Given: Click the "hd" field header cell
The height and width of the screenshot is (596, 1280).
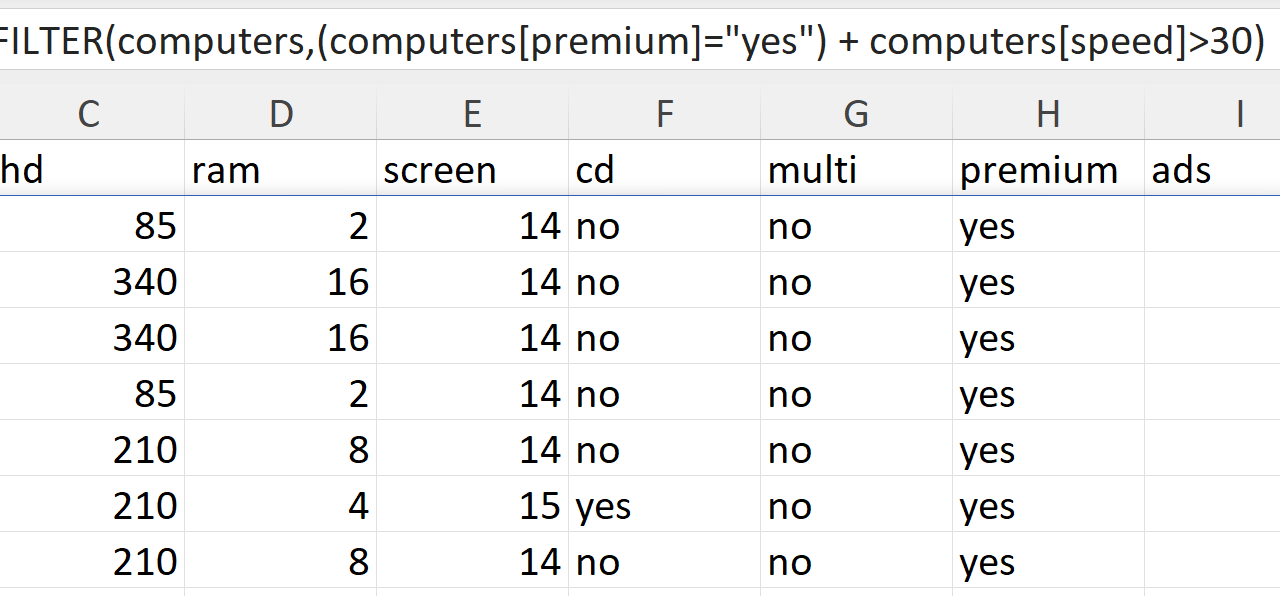Looking at the screenshot, I should (89, 171).
